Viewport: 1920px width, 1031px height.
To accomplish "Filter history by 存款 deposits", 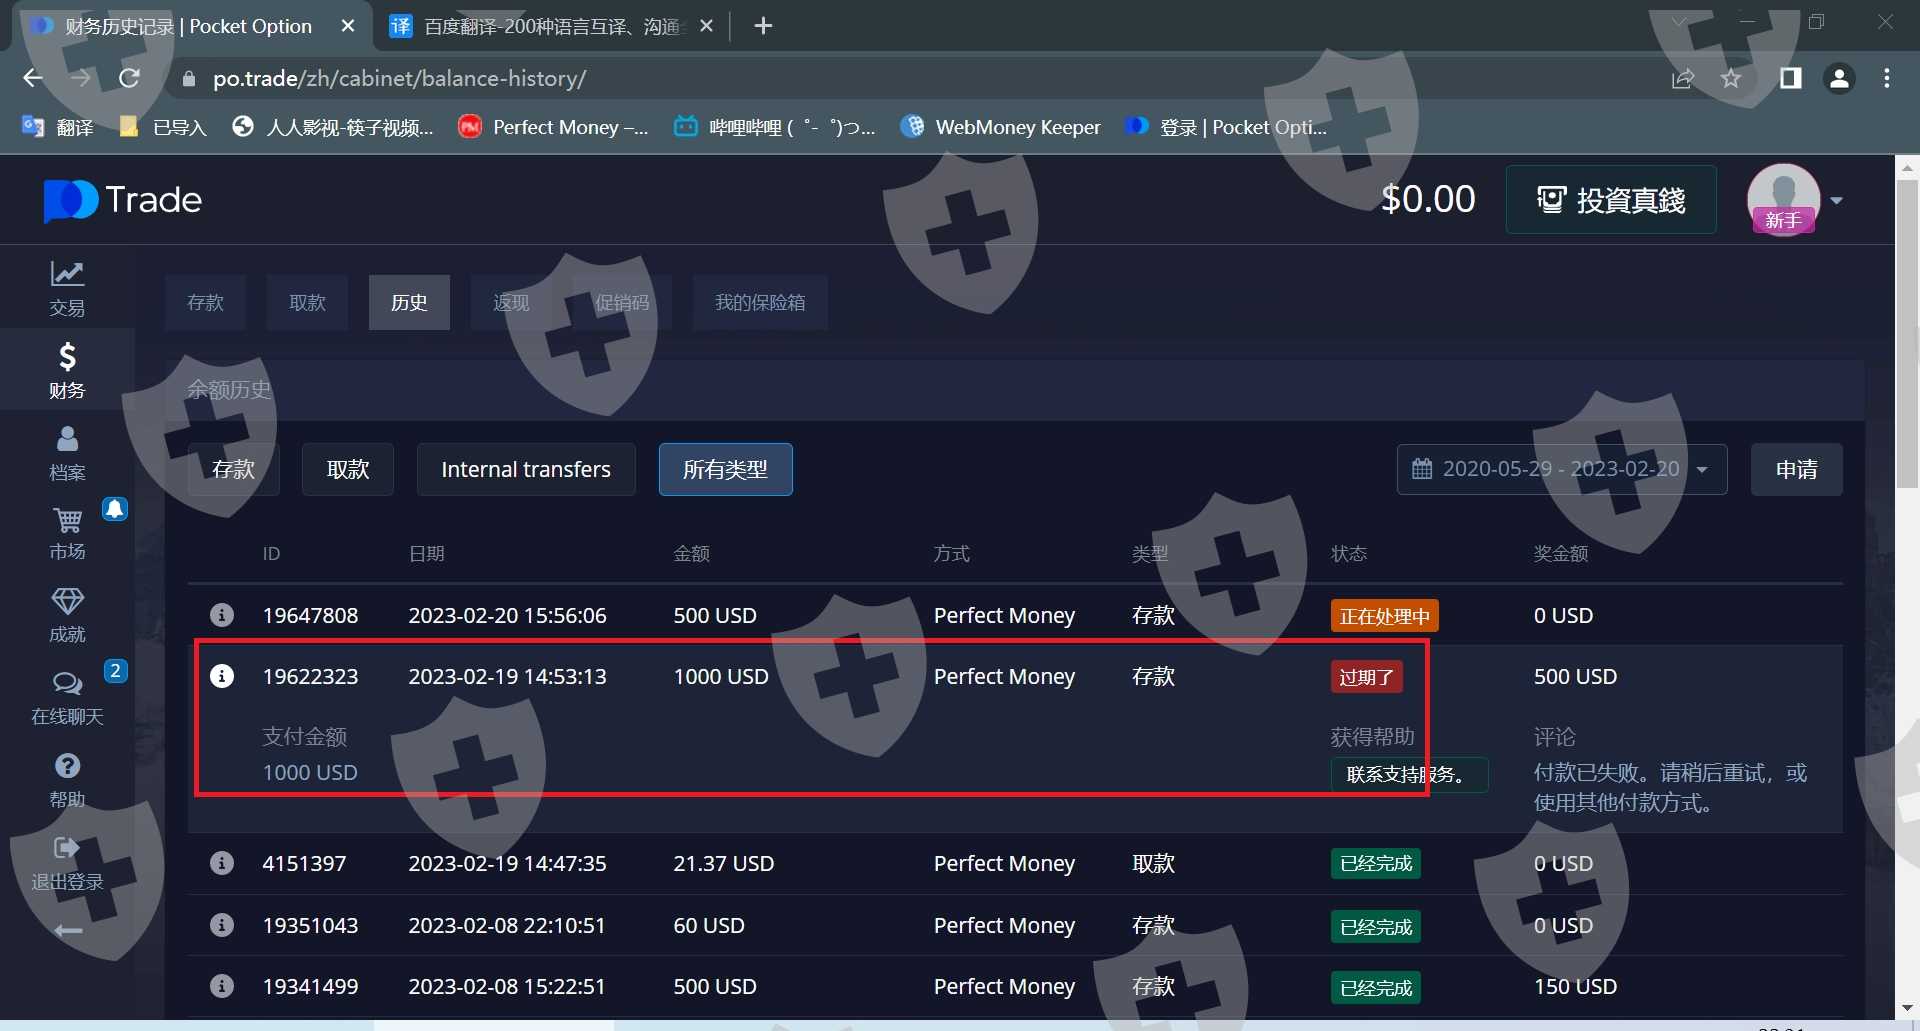I will tap(233, 469).
